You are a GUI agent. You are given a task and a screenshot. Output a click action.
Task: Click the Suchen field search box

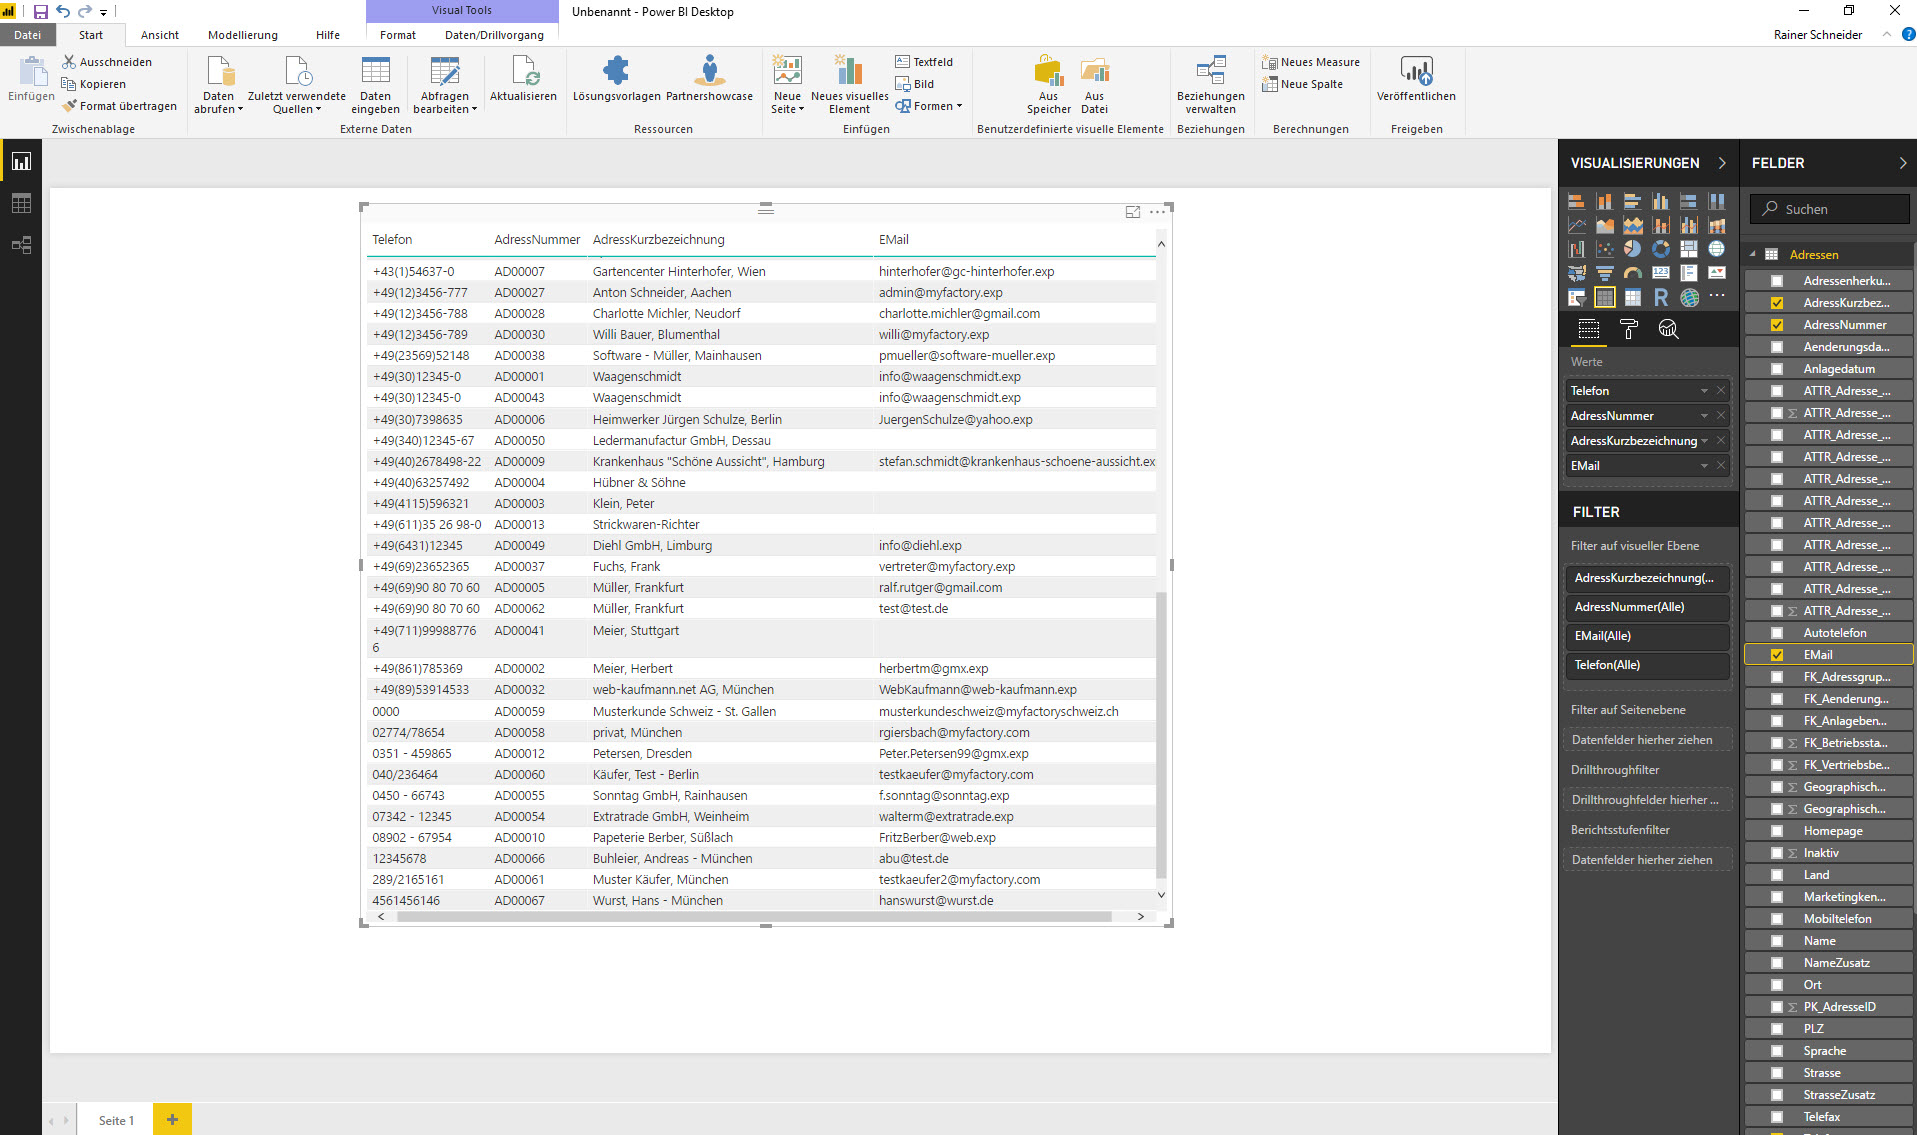1830,209
